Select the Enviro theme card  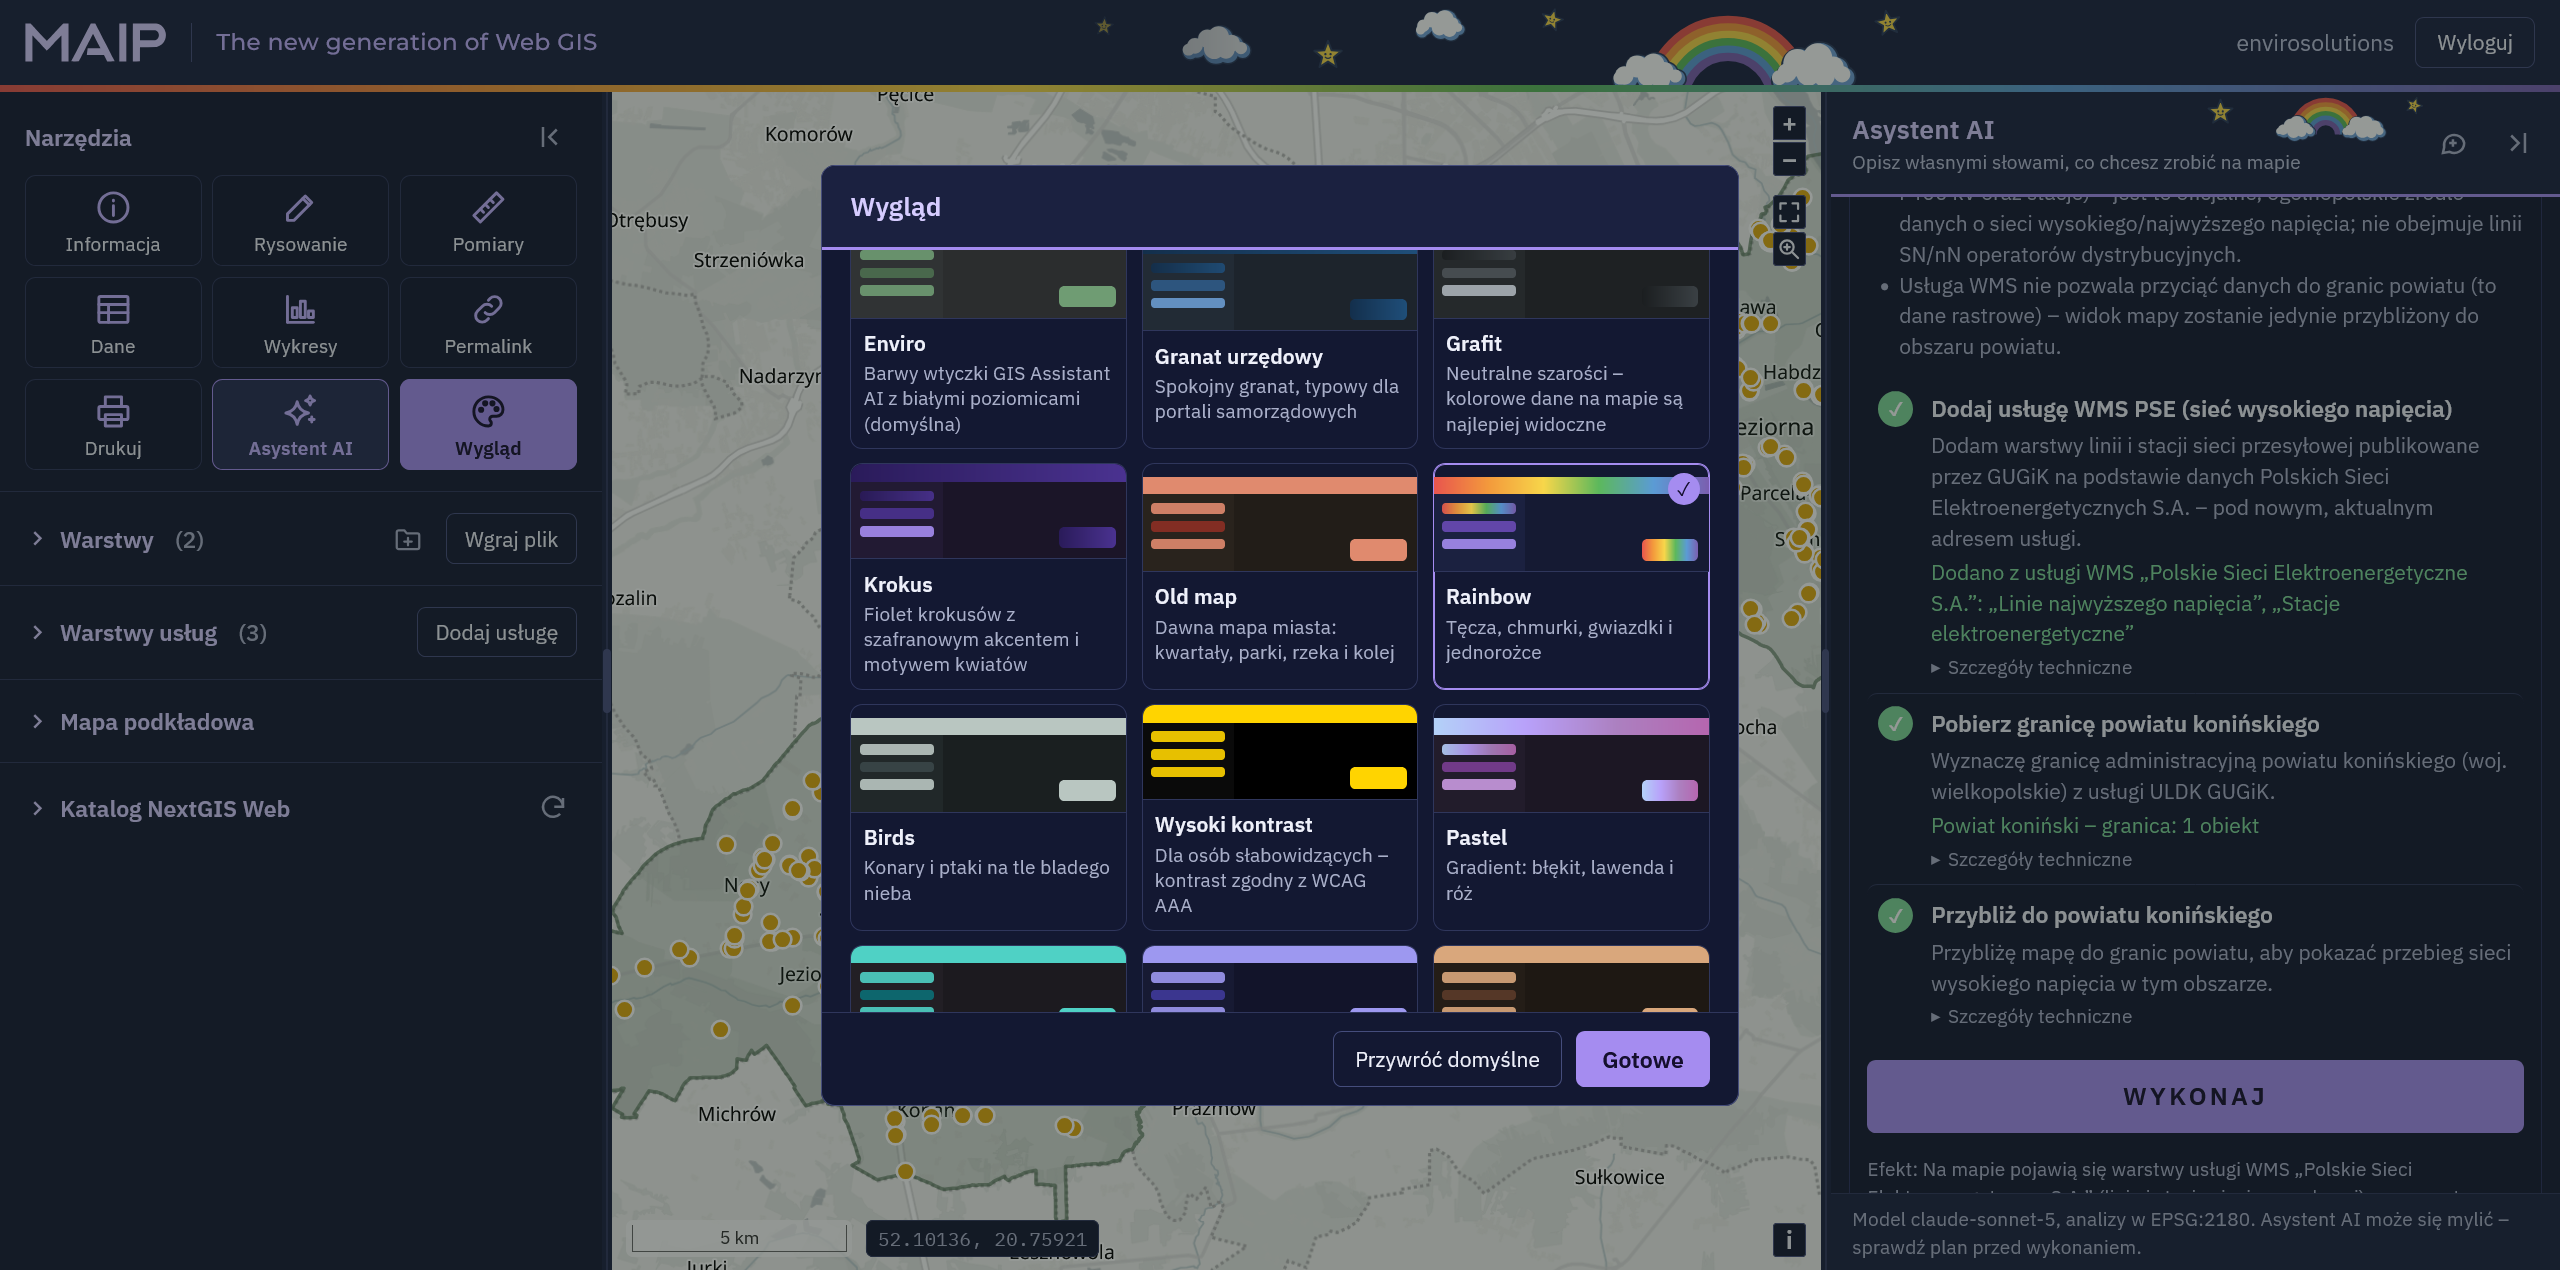click(x=988, y=348)
